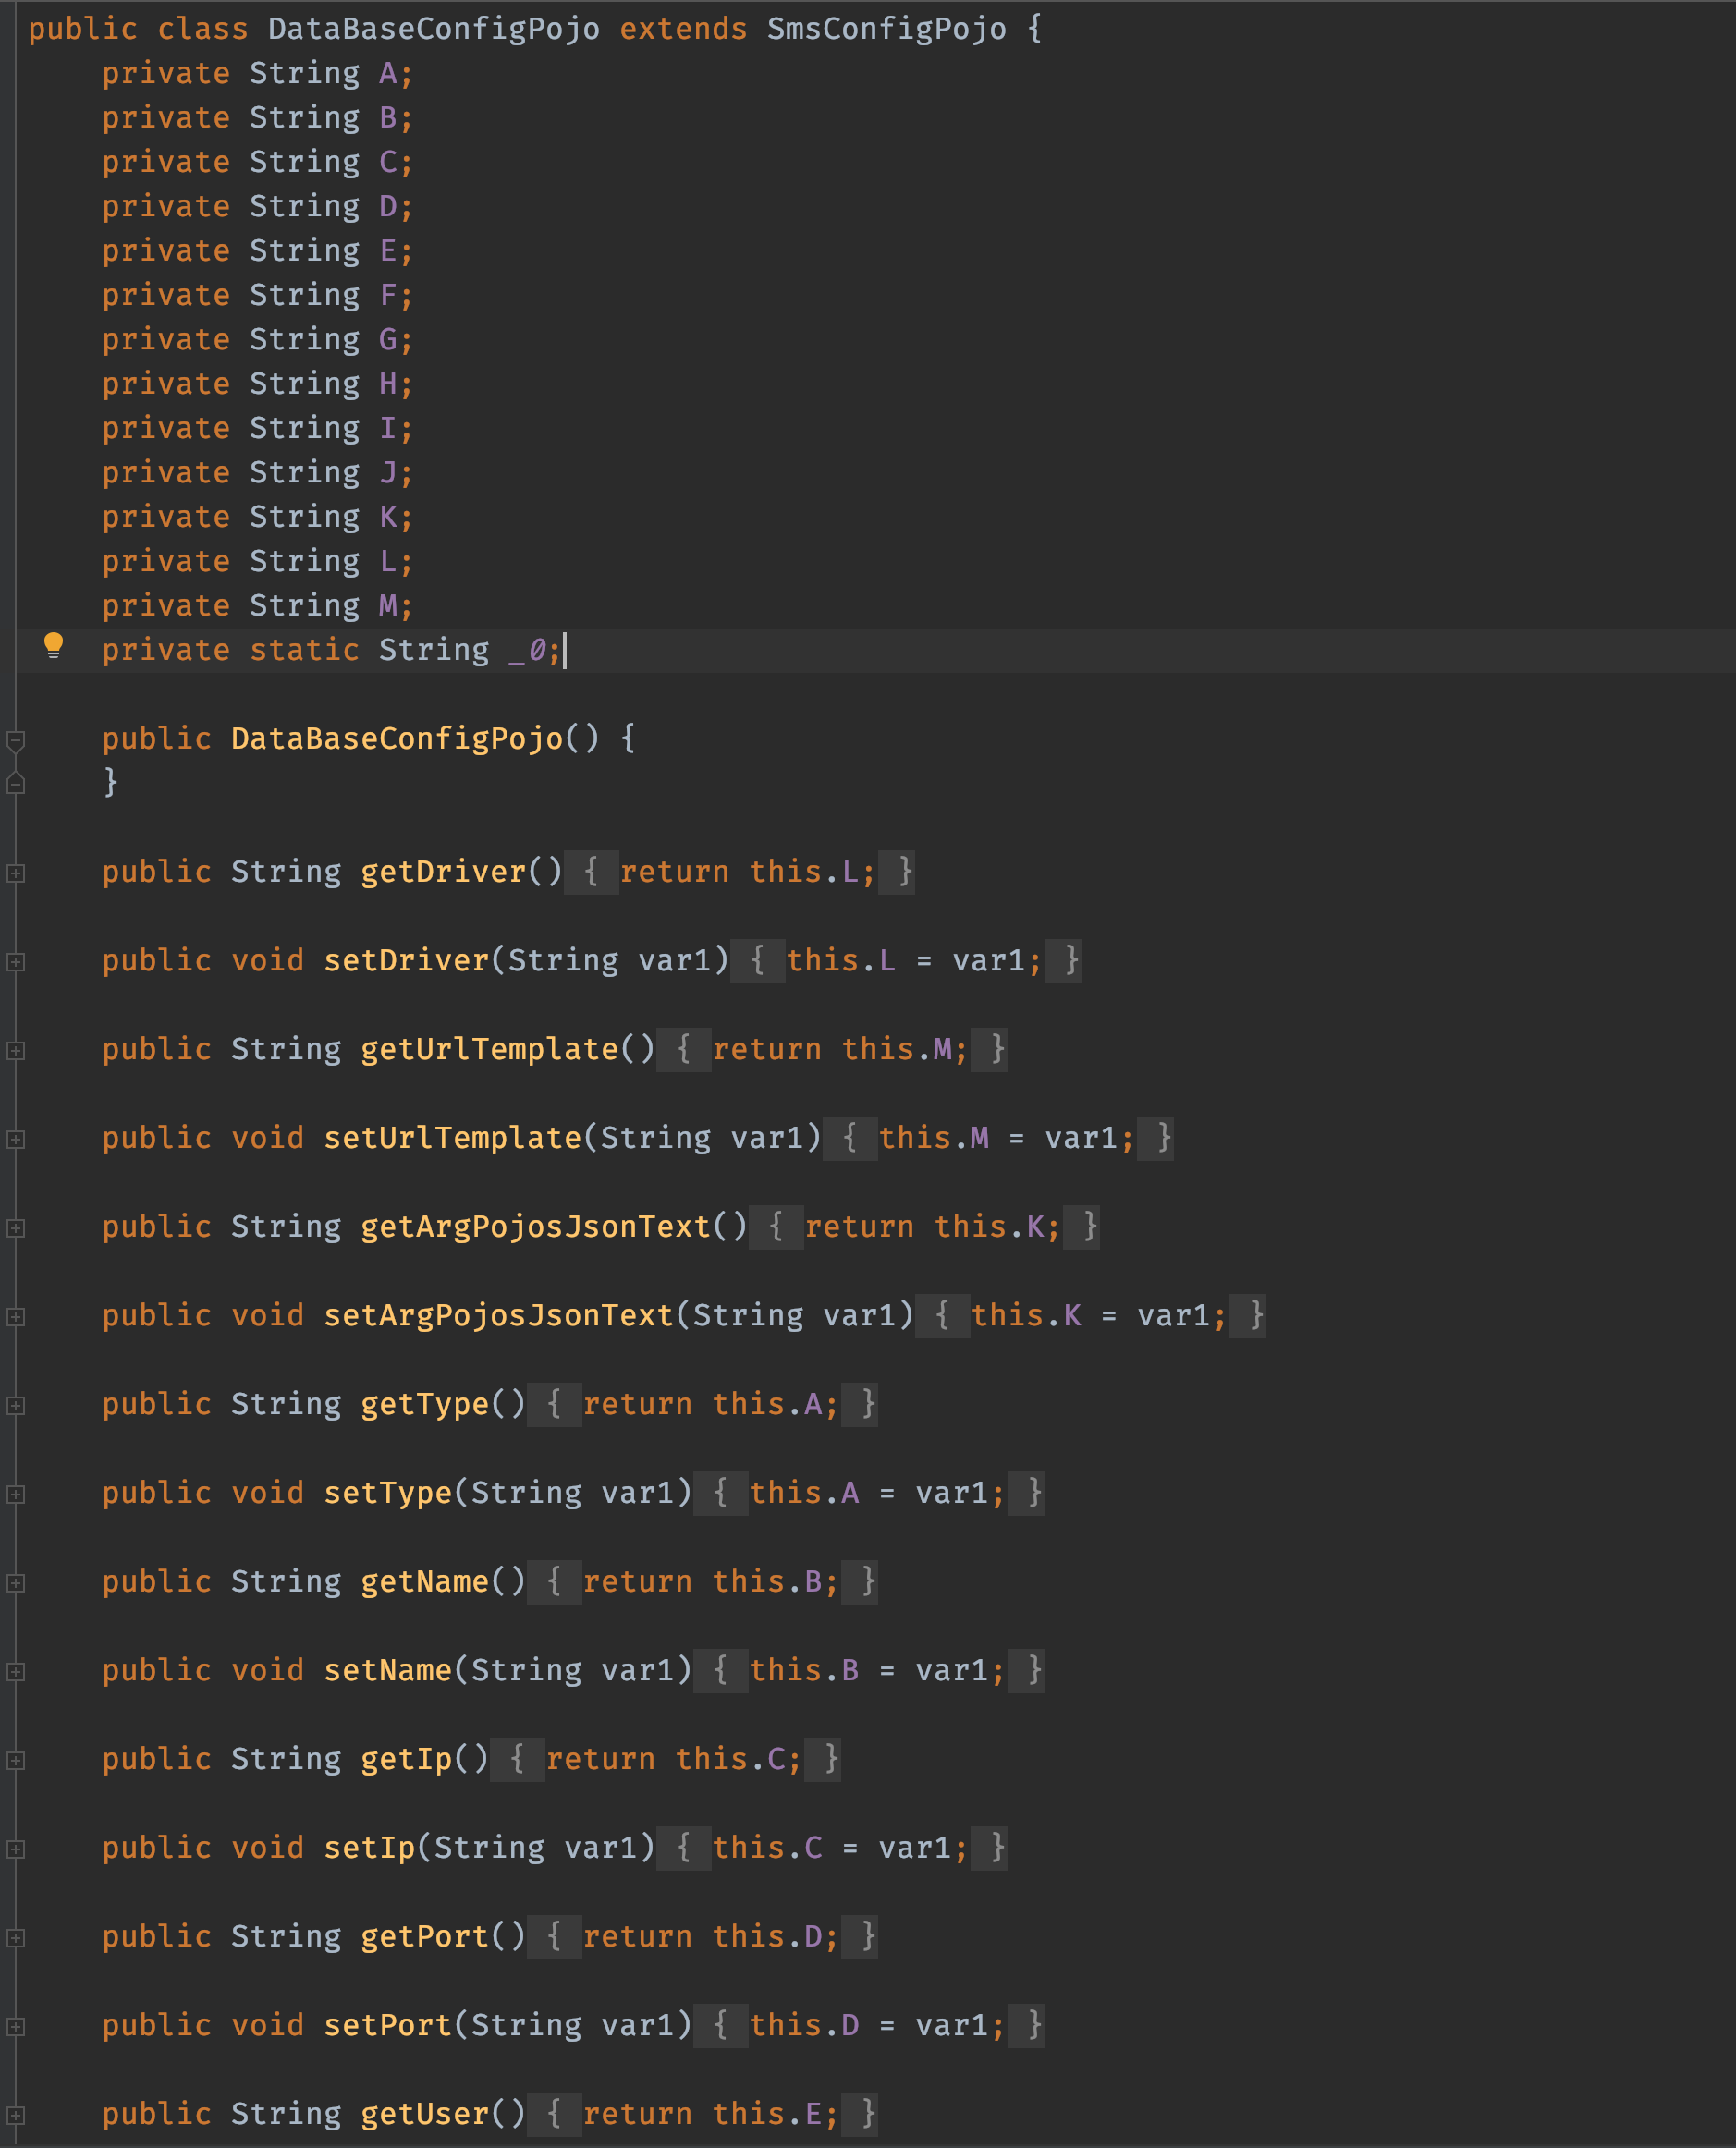Expand the setDriver method fold toggle

click(16, 962)
